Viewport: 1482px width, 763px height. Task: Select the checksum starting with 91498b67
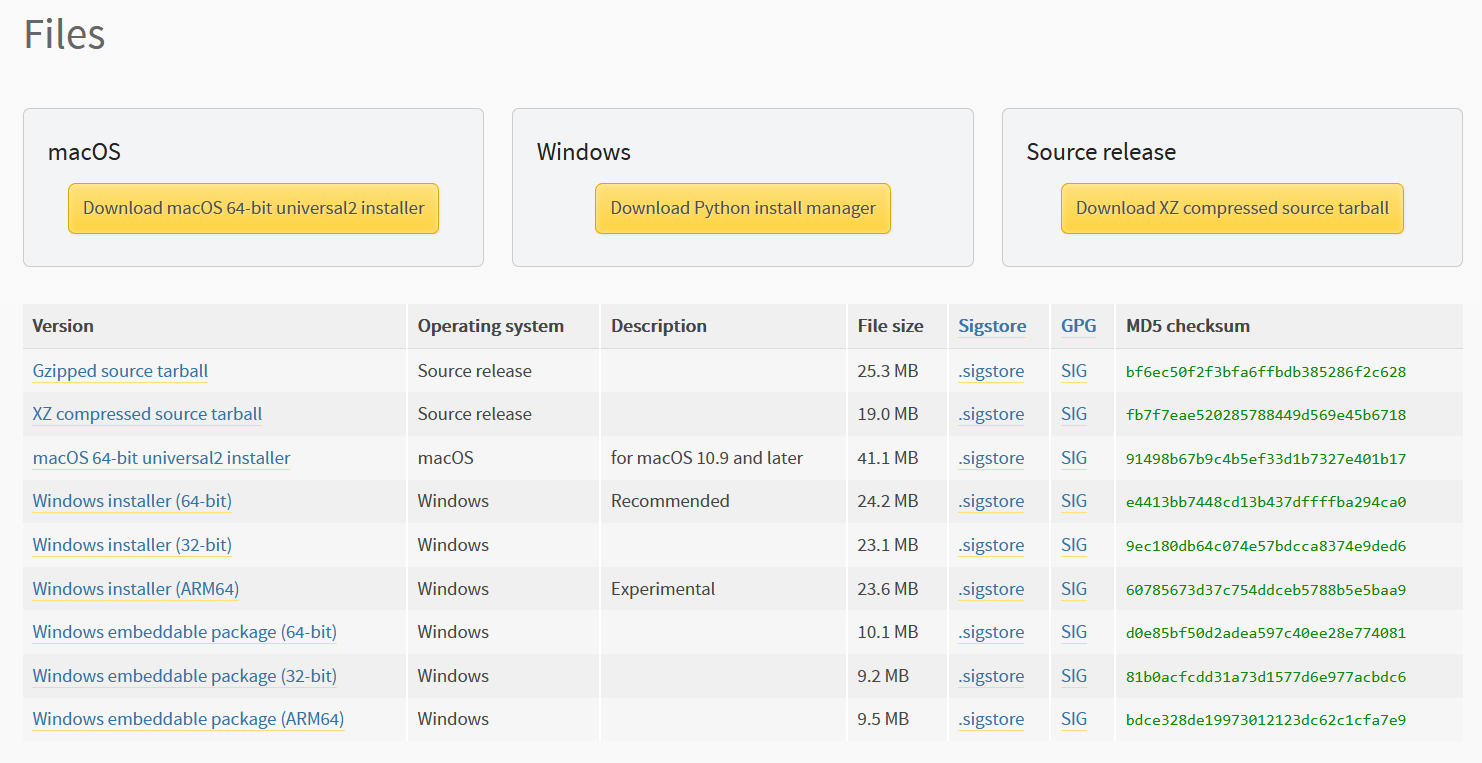pos(1266,459)
